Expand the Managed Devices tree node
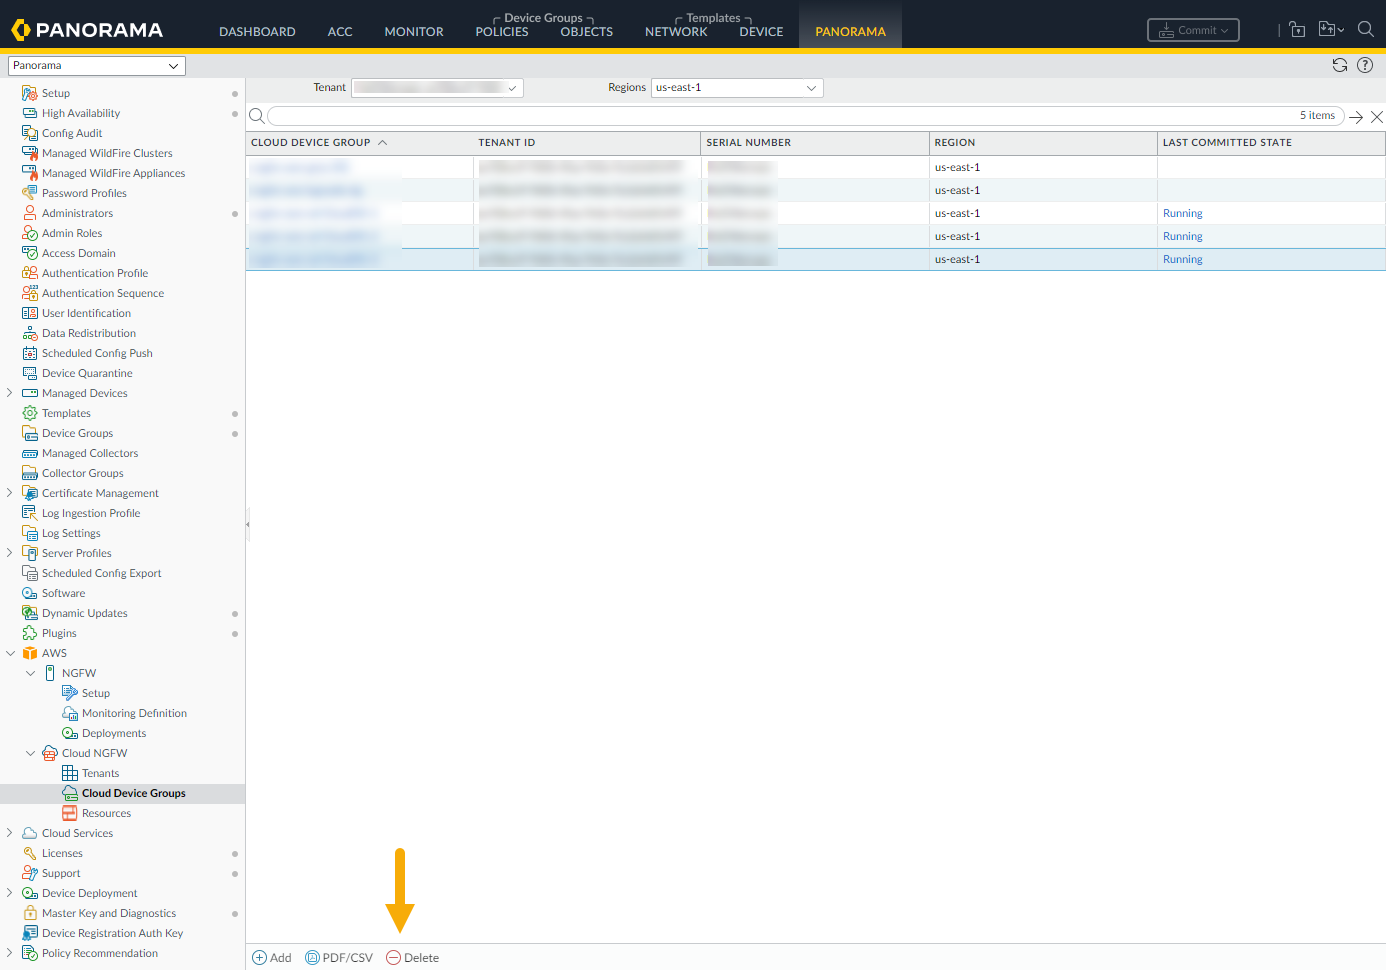Screen dimensions: 1386x970 10,393
